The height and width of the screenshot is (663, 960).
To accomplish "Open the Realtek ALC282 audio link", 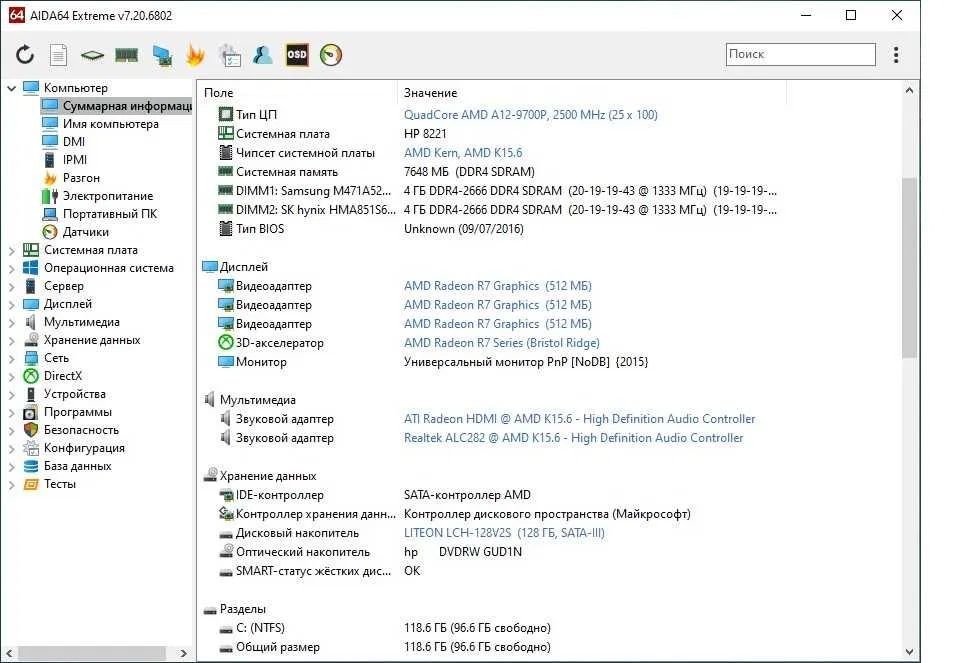I will 573,438.
